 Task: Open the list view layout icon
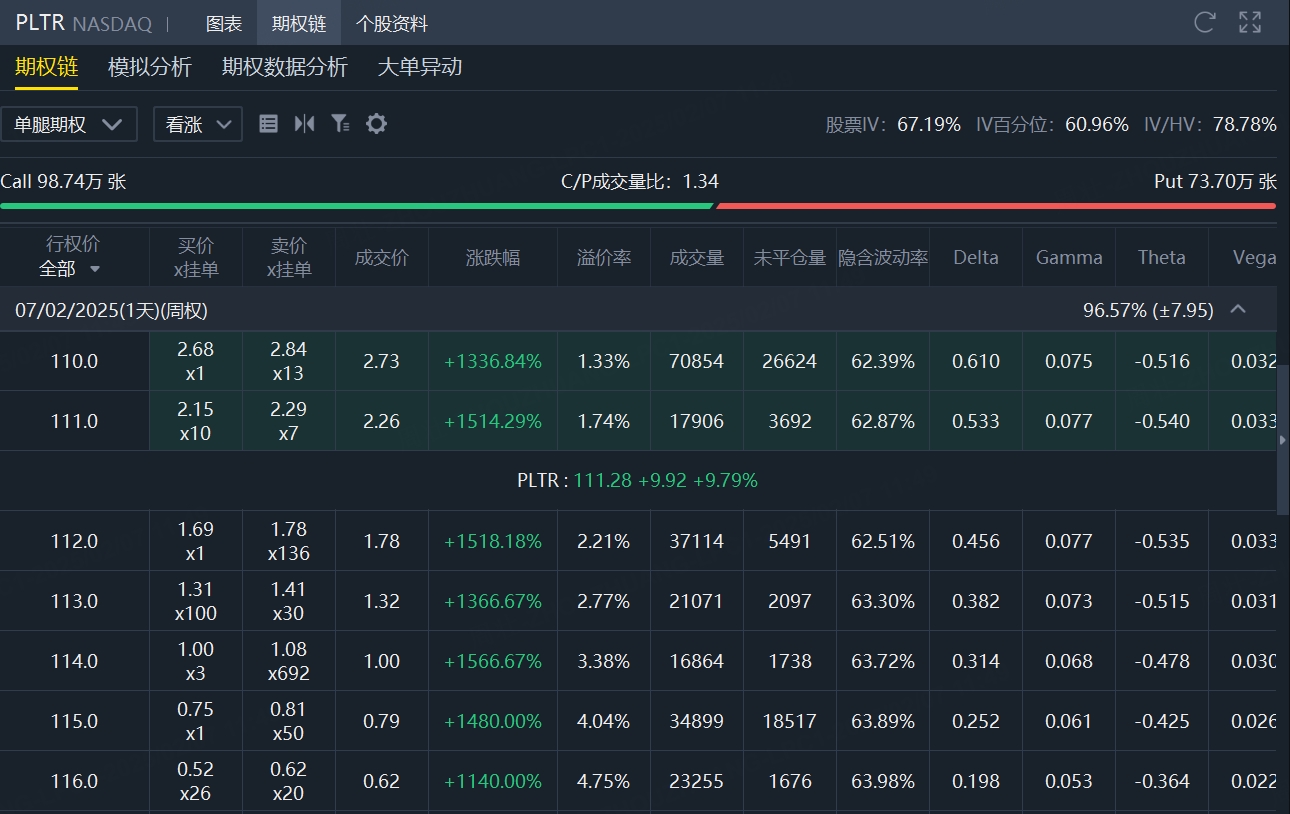tap(268, 124)
